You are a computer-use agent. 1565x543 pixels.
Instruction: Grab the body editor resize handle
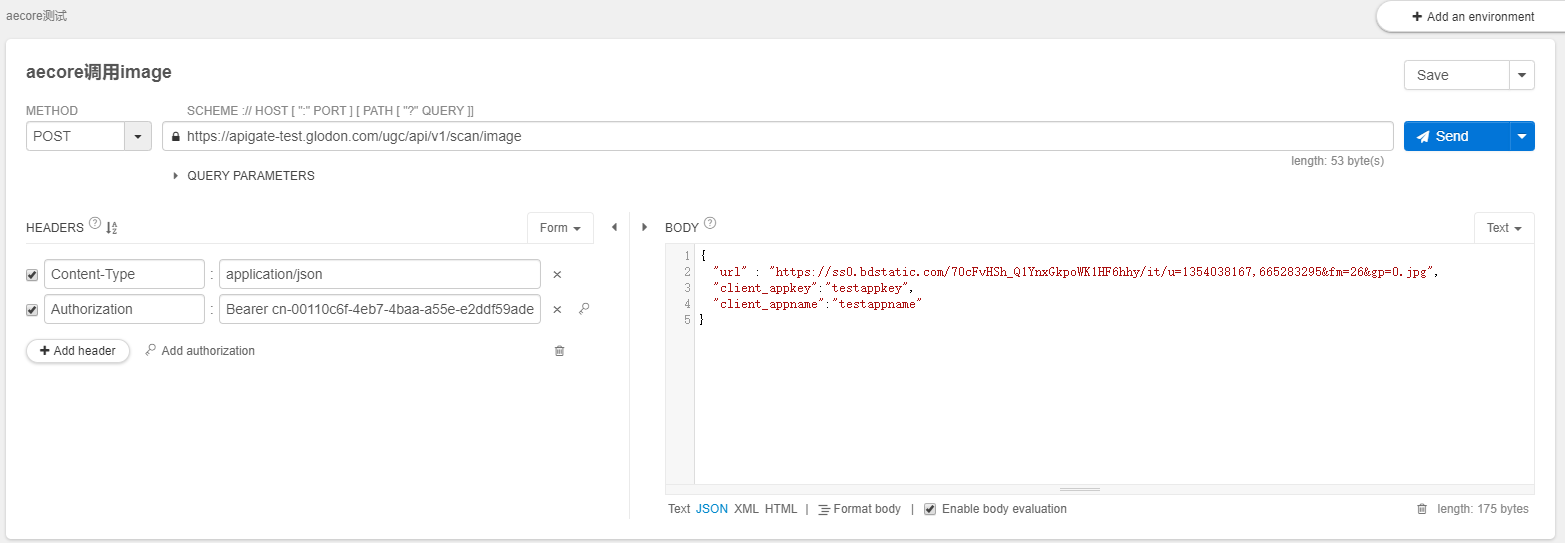(x=1079, y=489)
